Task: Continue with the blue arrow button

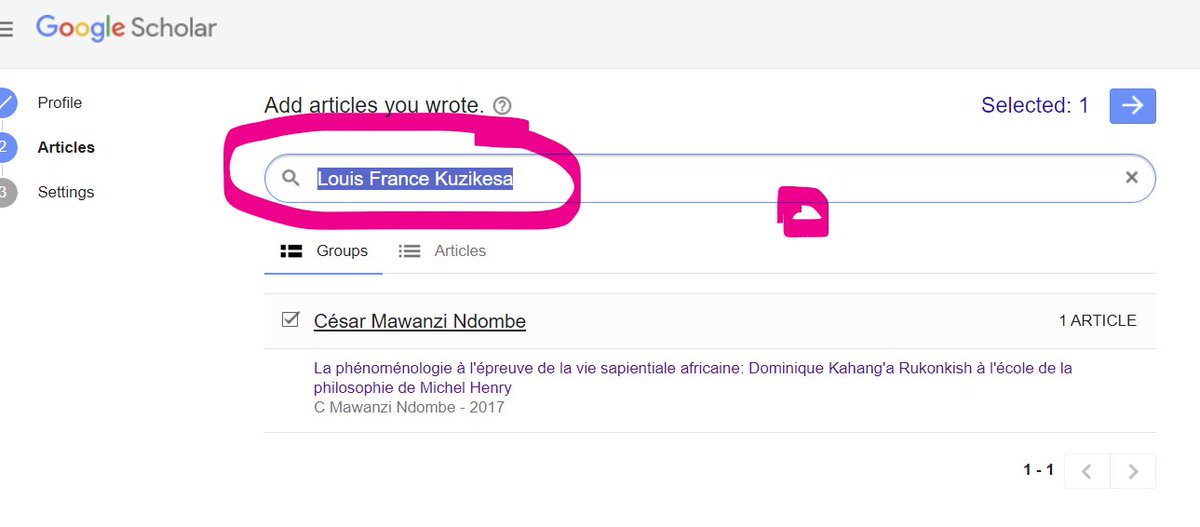Action: [x=1133, y=106]
